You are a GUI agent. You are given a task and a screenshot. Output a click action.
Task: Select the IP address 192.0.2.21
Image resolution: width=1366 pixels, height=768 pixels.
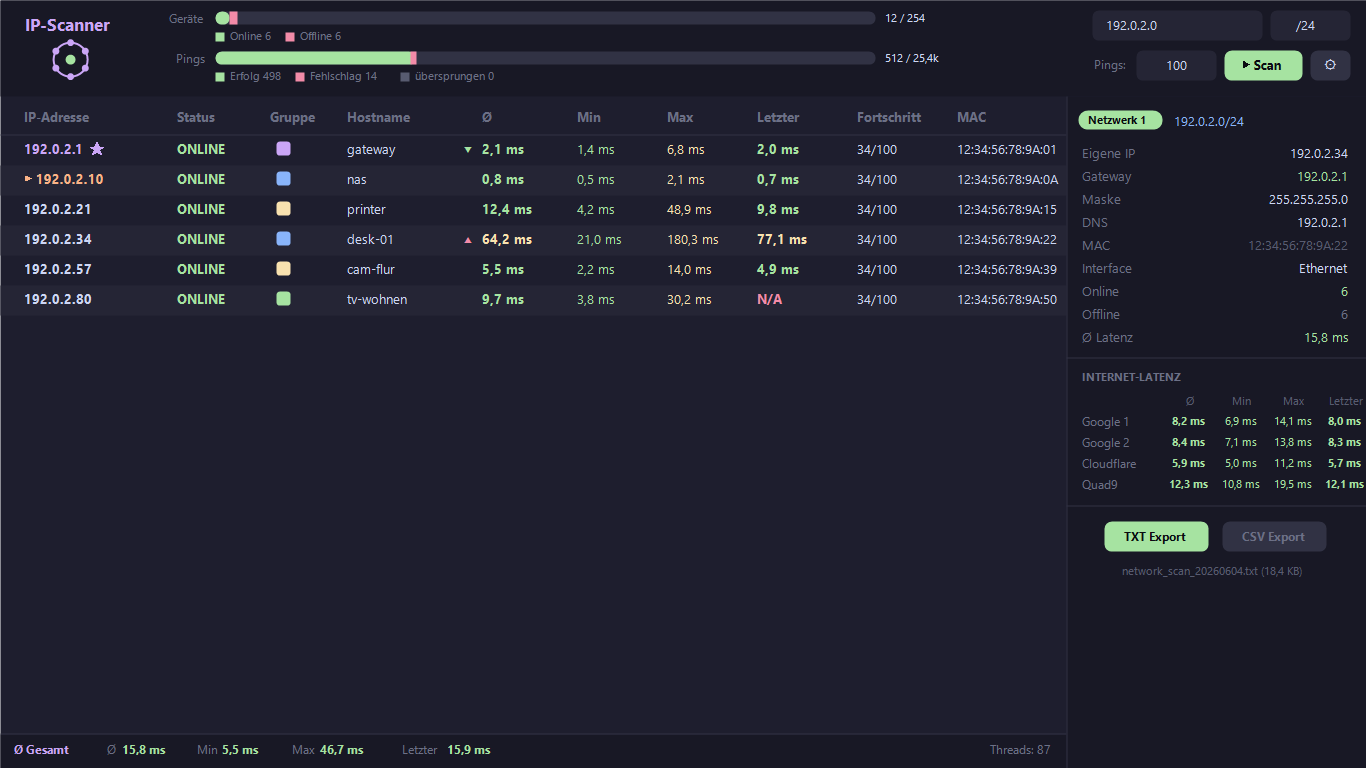tap(58, 209)
